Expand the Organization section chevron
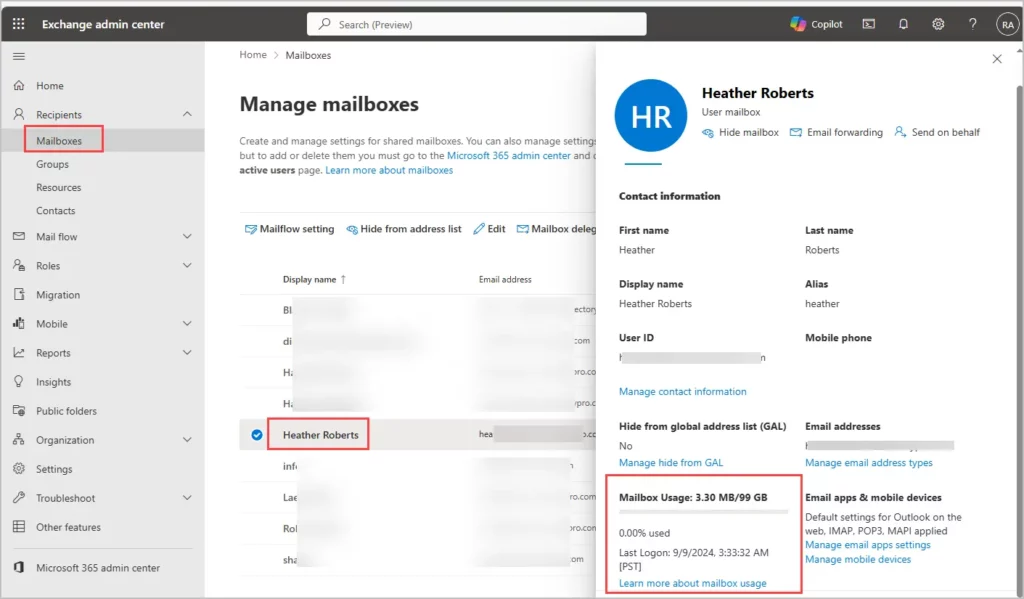Image resolution: width=1024 pixels, height=599 pixels. [187, 440]
